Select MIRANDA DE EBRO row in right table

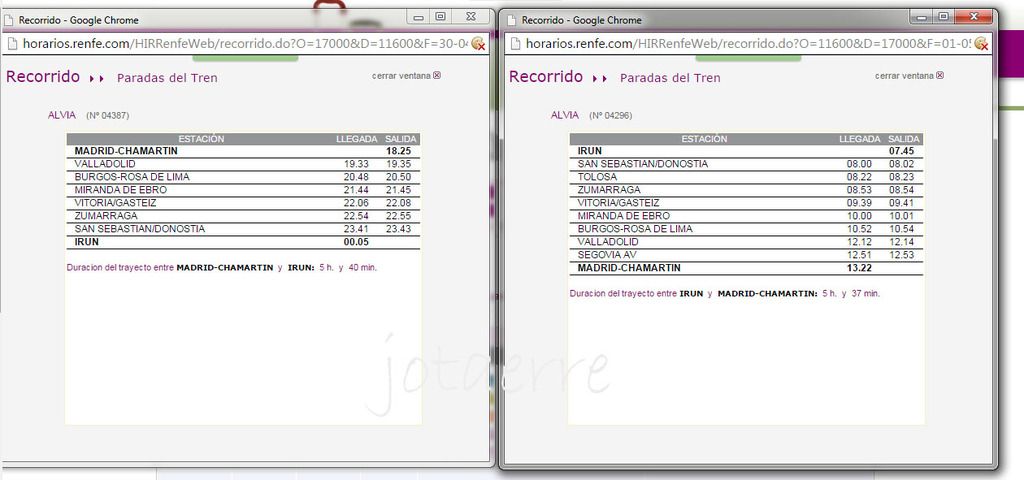click(x=746, y=216)
